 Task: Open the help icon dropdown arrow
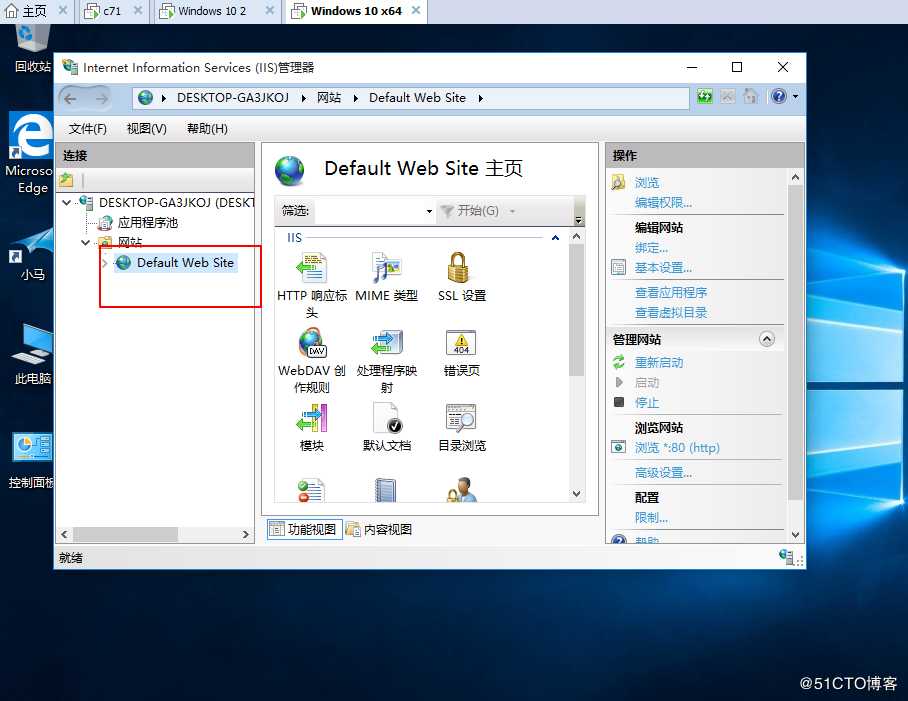[796, 96]
